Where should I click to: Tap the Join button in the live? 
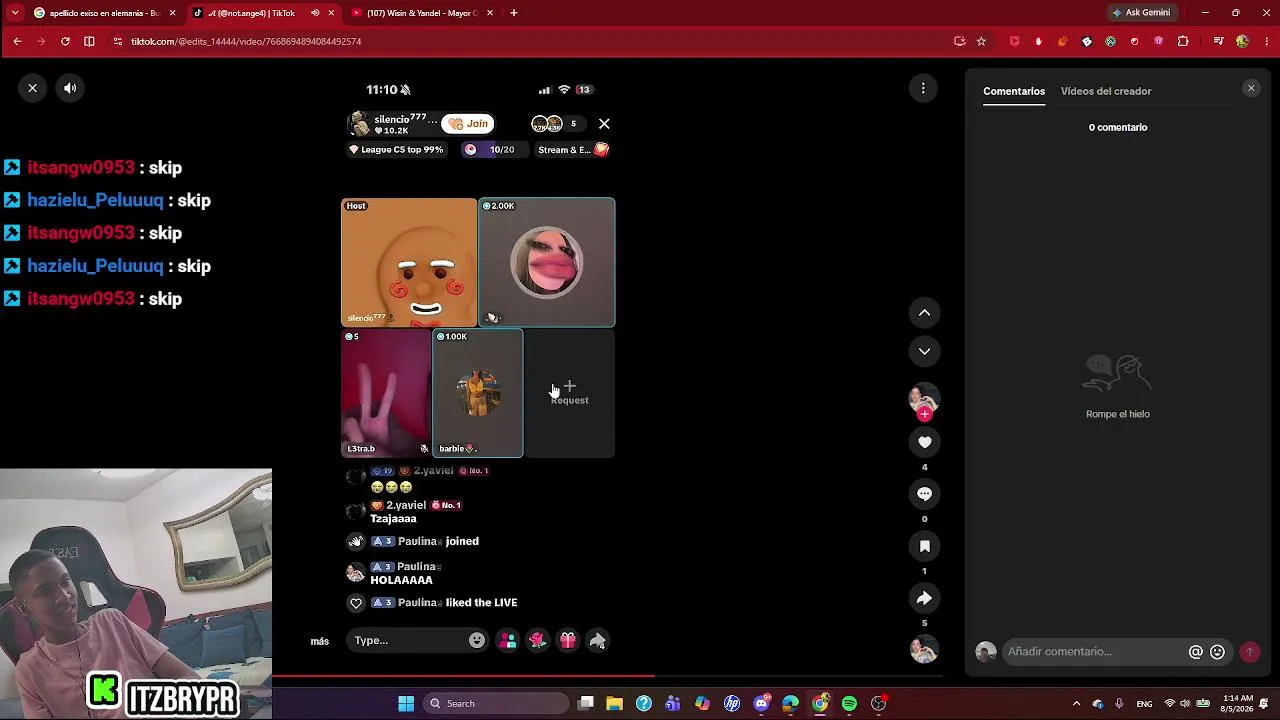pos(468,124)
